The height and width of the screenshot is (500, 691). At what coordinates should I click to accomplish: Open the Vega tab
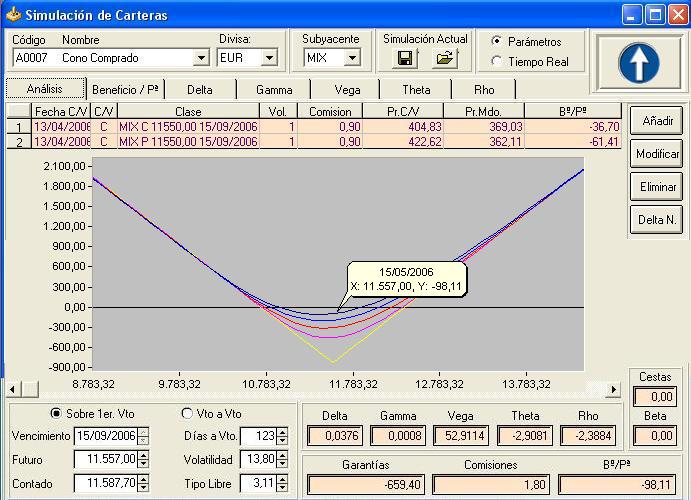coord(347,89)
